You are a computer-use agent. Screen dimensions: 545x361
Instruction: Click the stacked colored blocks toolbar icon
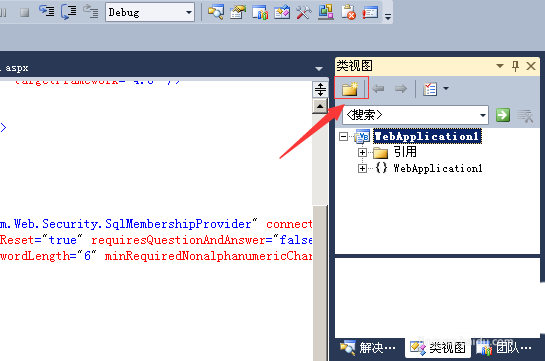coord(326,13)
